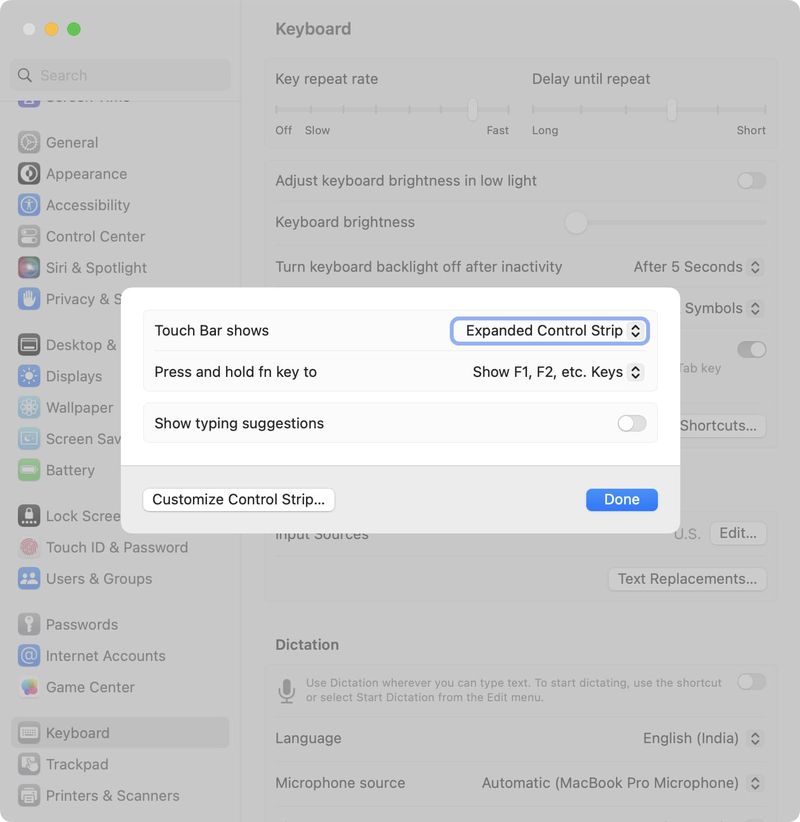Toggle Adjust keyboard brightness in low light
Viewport: 800px width, 822px height.
point(751,181)
